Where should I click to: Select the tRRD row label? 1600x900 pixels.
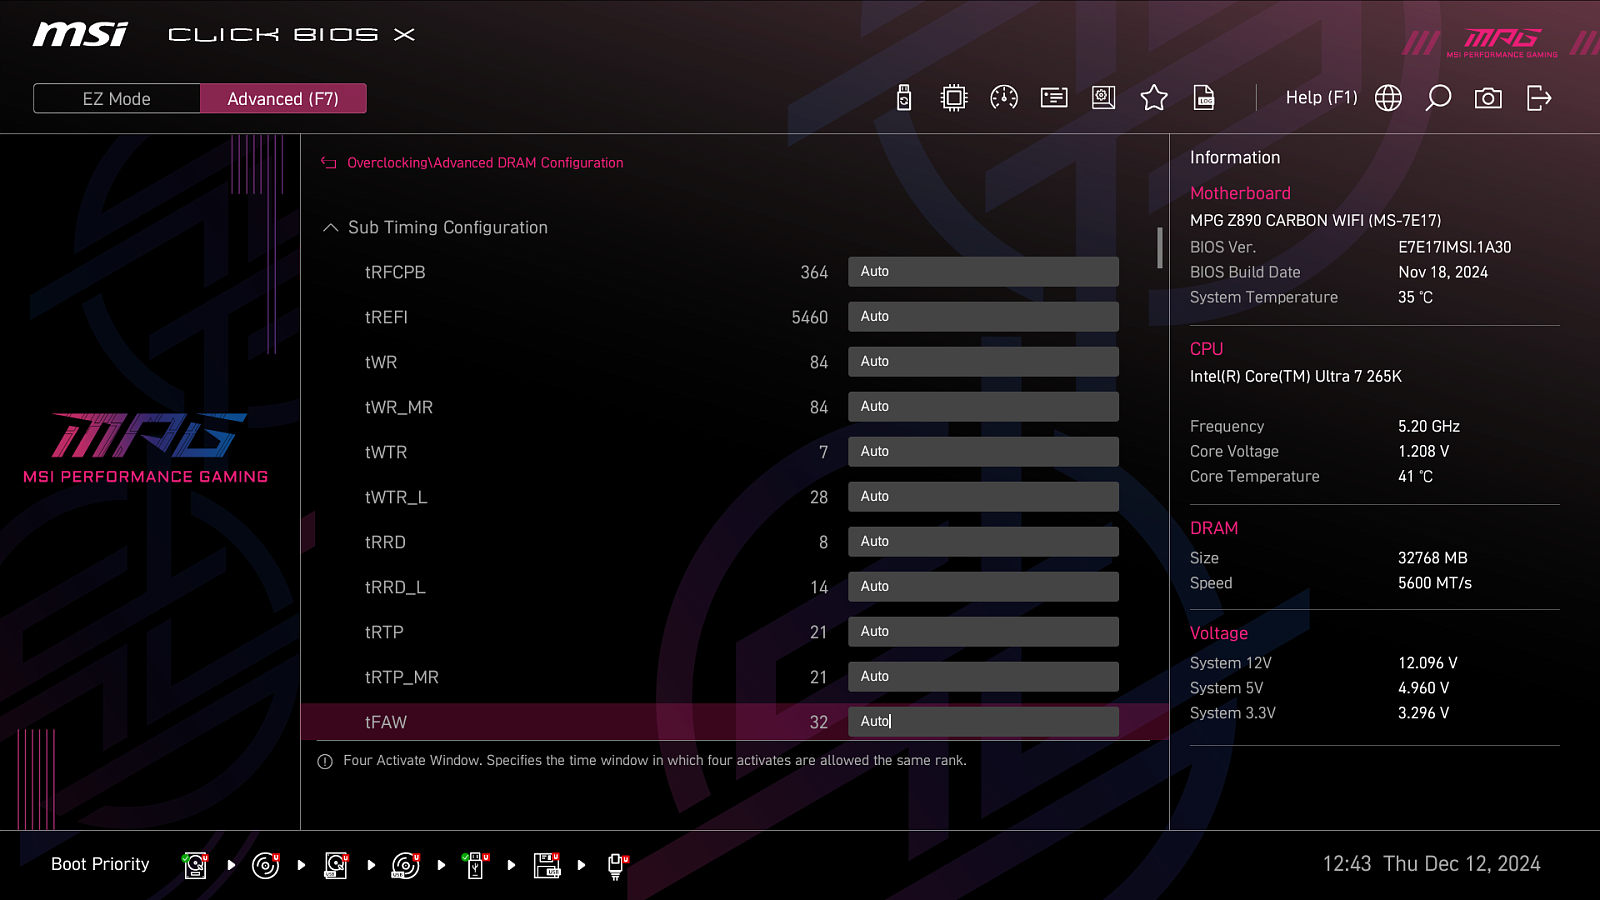click(x=385, y=542)
